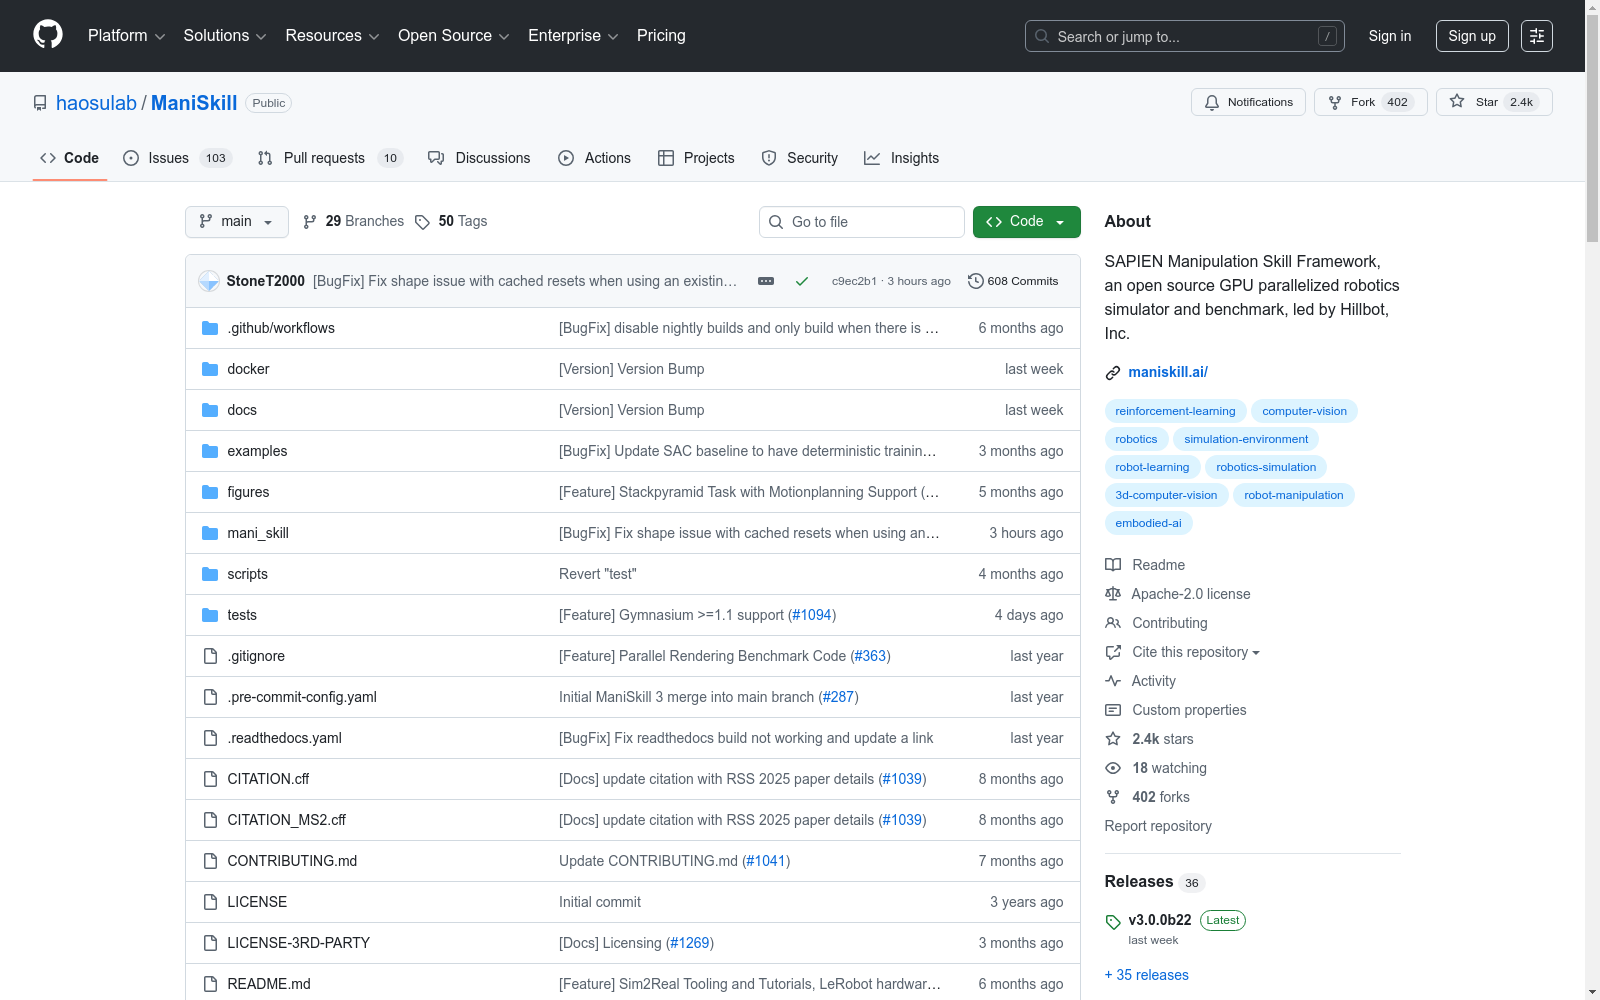Image resolution: width=1600 pixels, height=1000 pixels.
Task: Open the Pricing page
Action: click(661, 36)
